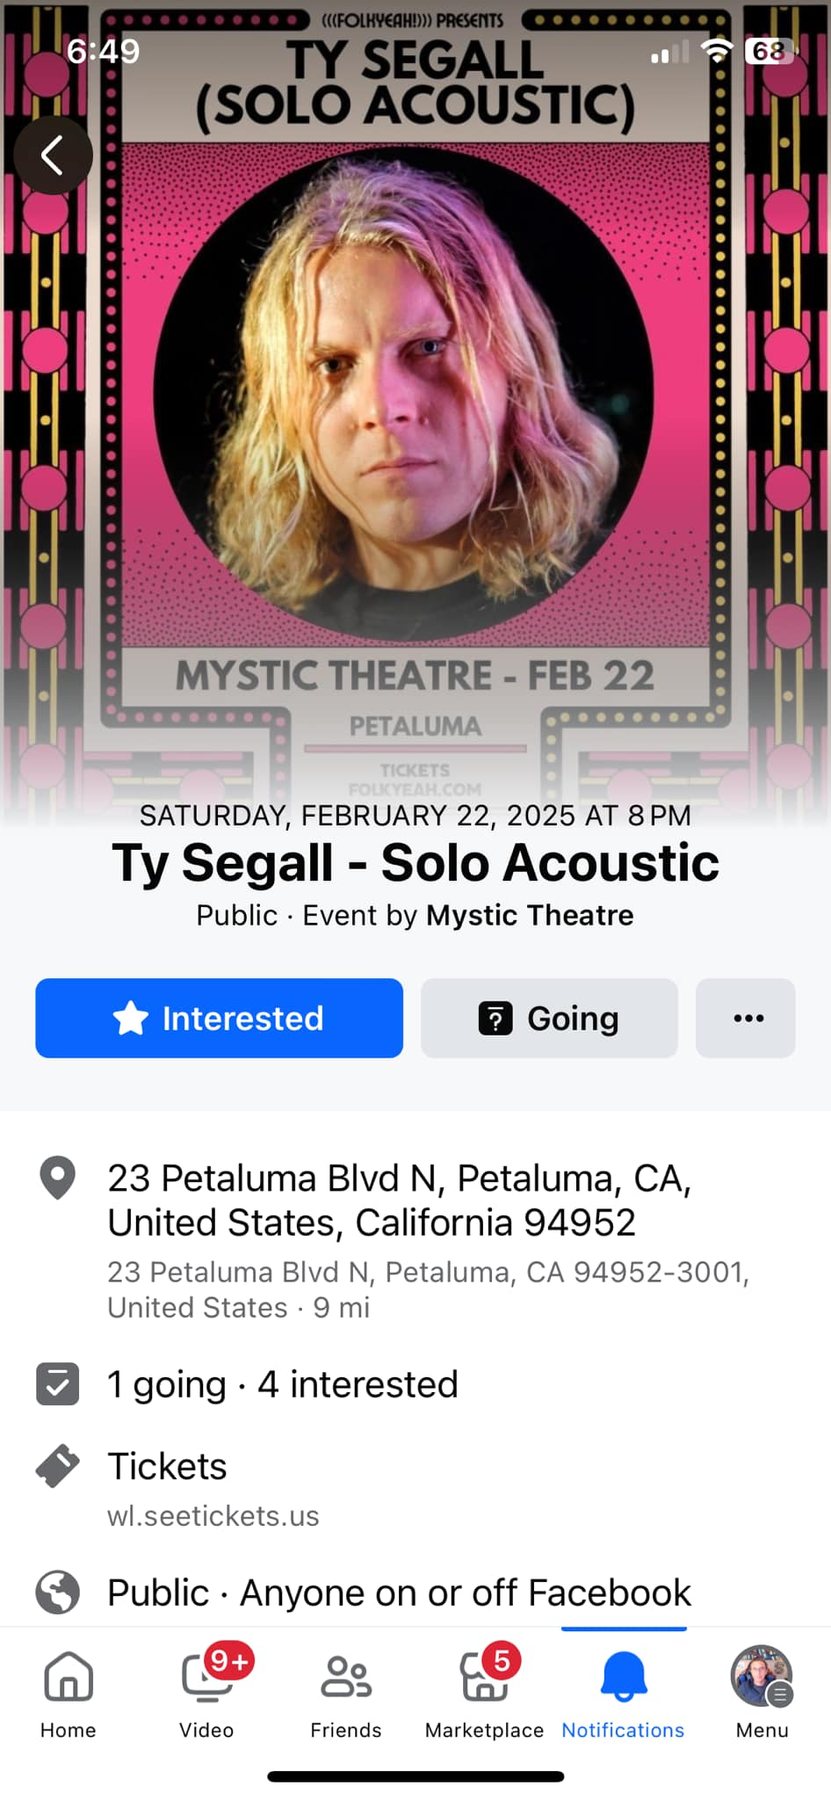The width and height of the screenshot is (831, 1800).
Task: Open Mystic Theatre host page
Action: point(530,915)
